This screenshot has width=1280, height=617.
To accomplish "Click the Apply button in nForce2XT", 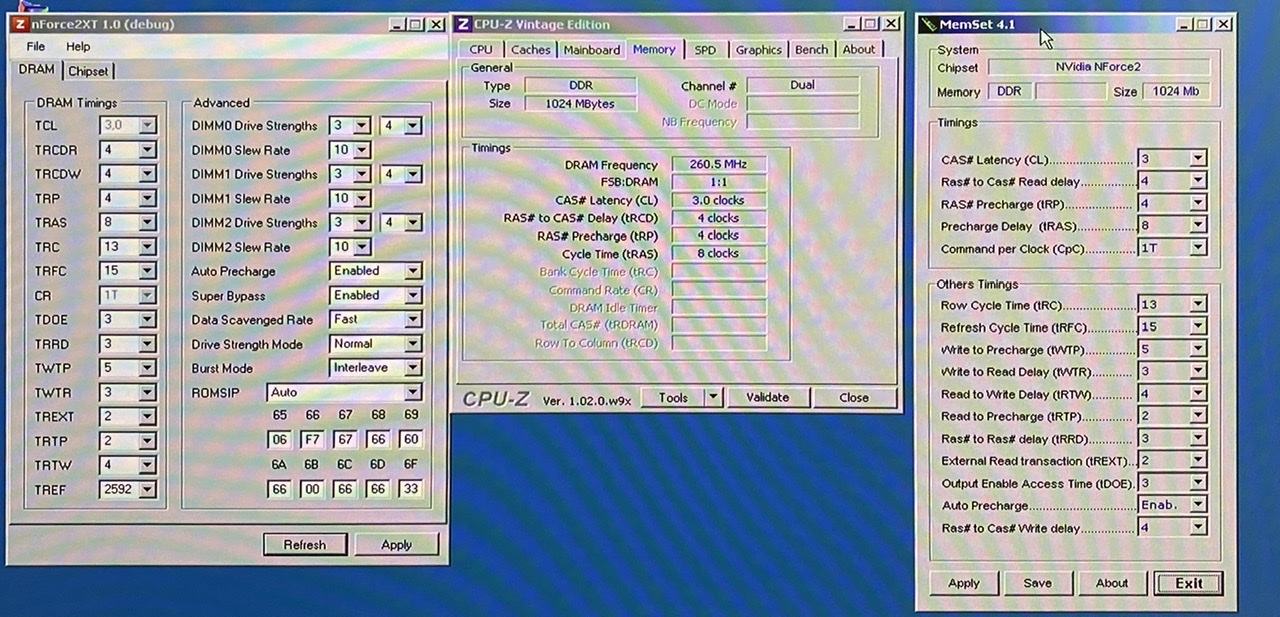I will 396,544.
